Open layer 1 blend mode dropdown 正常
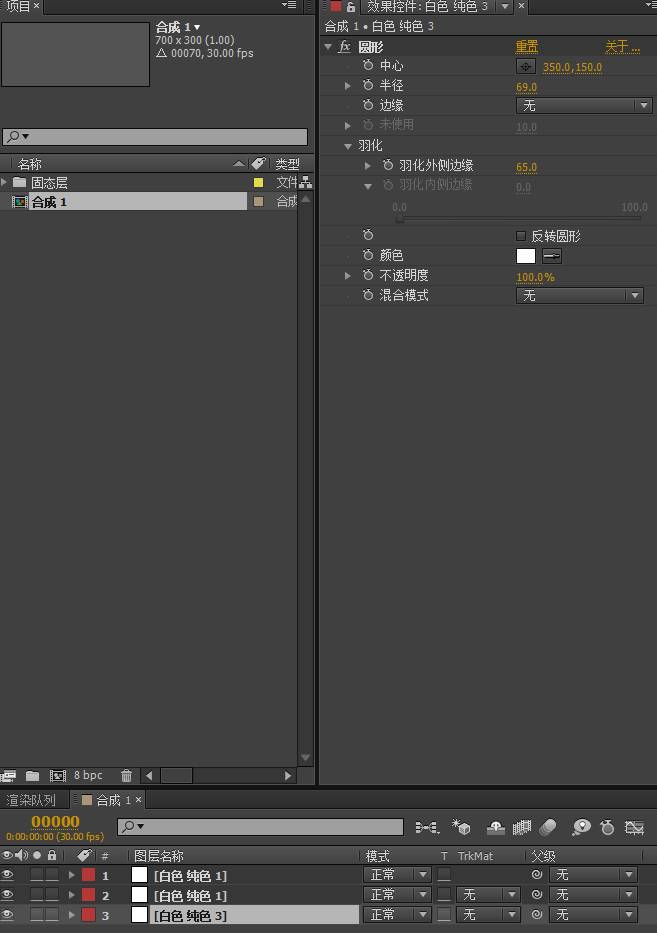The height and width of the screenshot is (933, 657). point(397,874)
